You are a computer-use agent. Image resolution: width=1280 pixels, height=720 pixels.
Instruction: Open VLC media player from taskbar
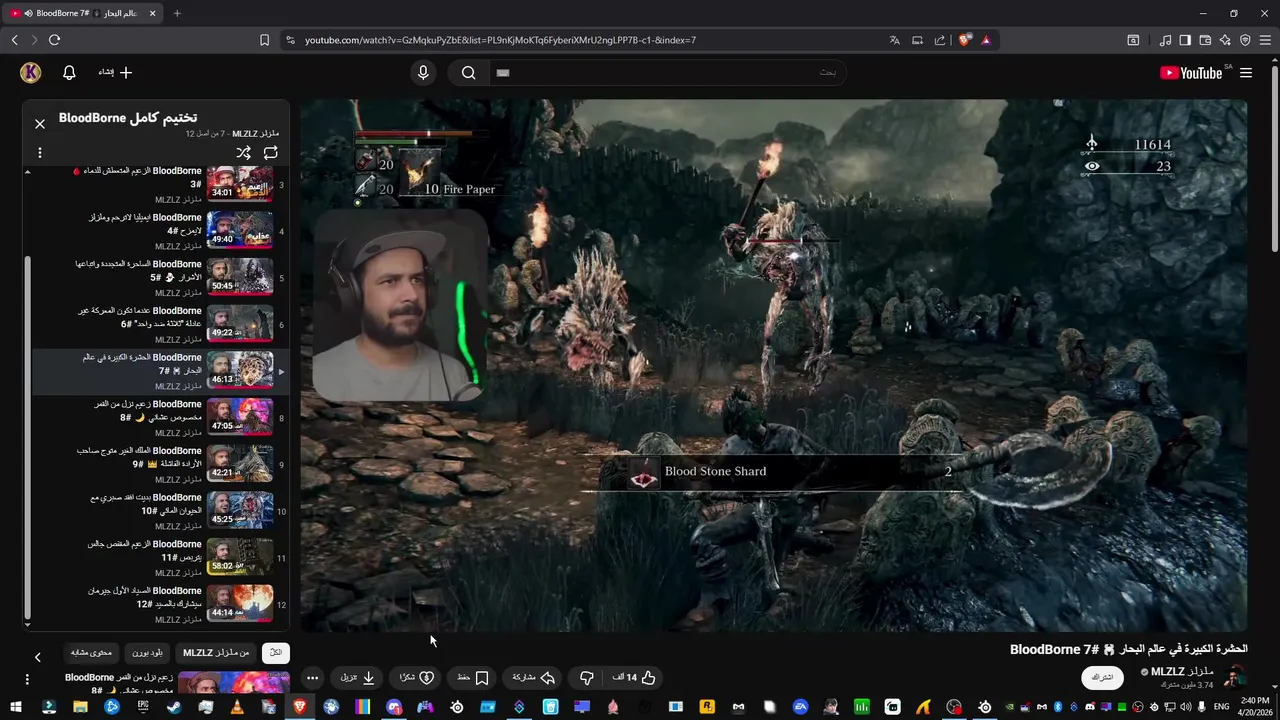tap(237, 707)
